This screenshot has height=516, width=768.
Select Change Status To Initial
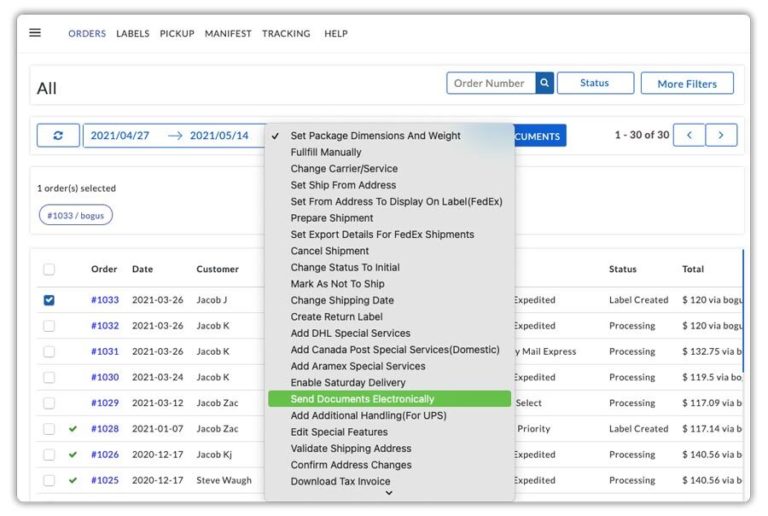(x=389, y=267)
